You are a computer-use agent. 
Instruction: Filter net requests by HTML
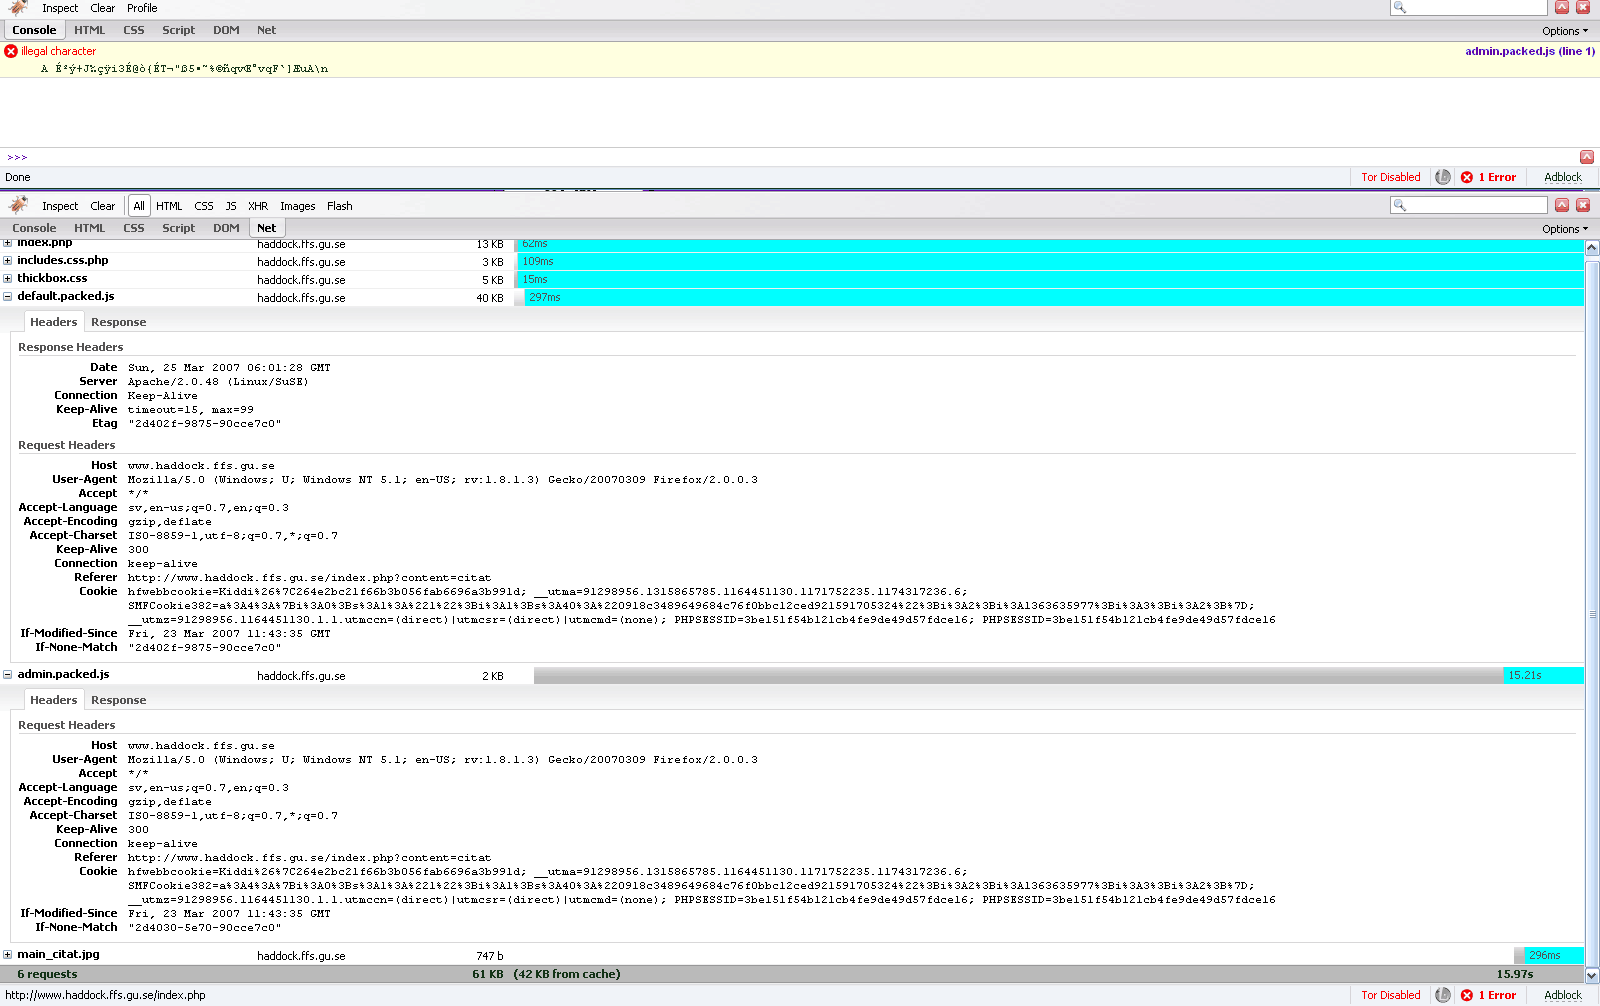169,206
